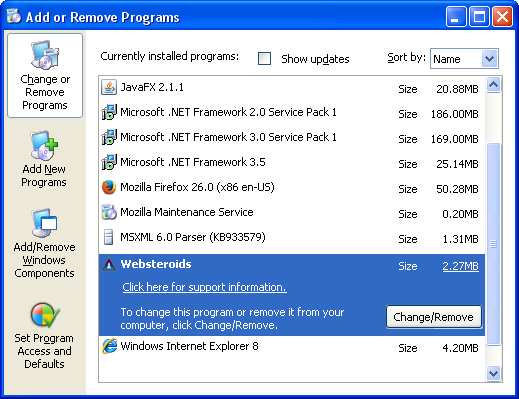Viewport: 519px width, 399px height.
Task: Click the 20.88MB size of JavaFX
Action: (457, 89)
